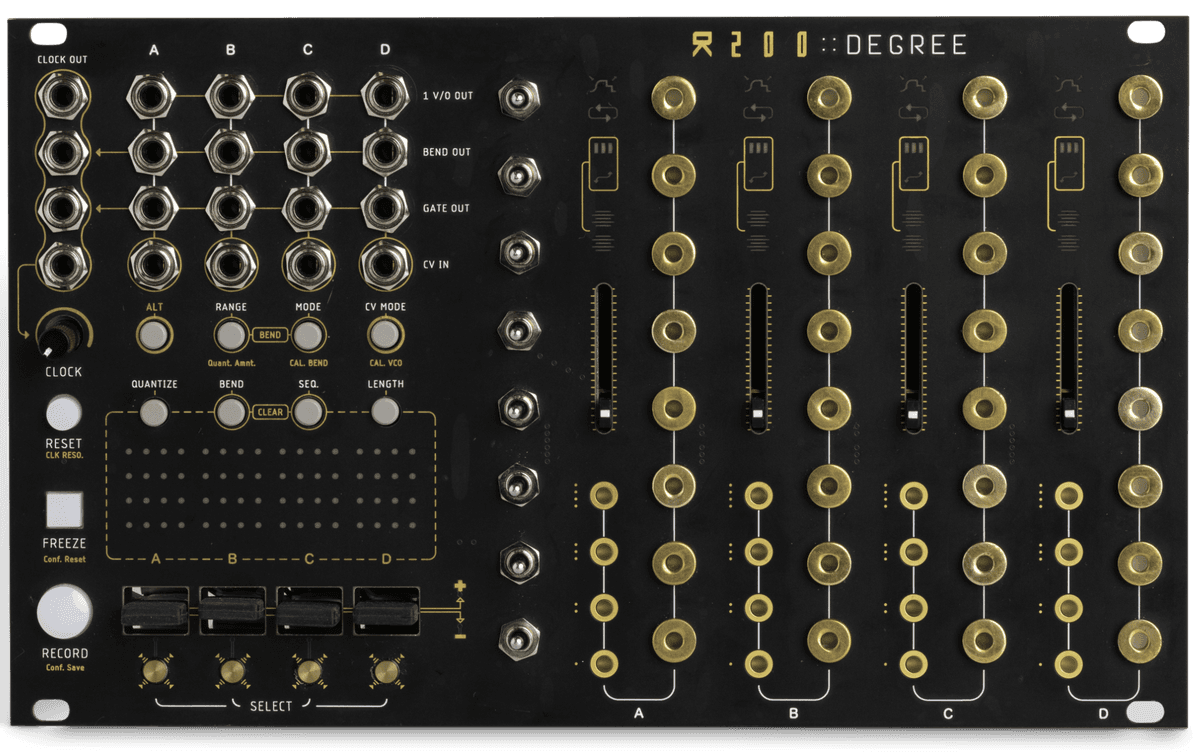Click channel D CV IN jack
The width and height of the screenshot is (1200, 752).
point(384,263)
